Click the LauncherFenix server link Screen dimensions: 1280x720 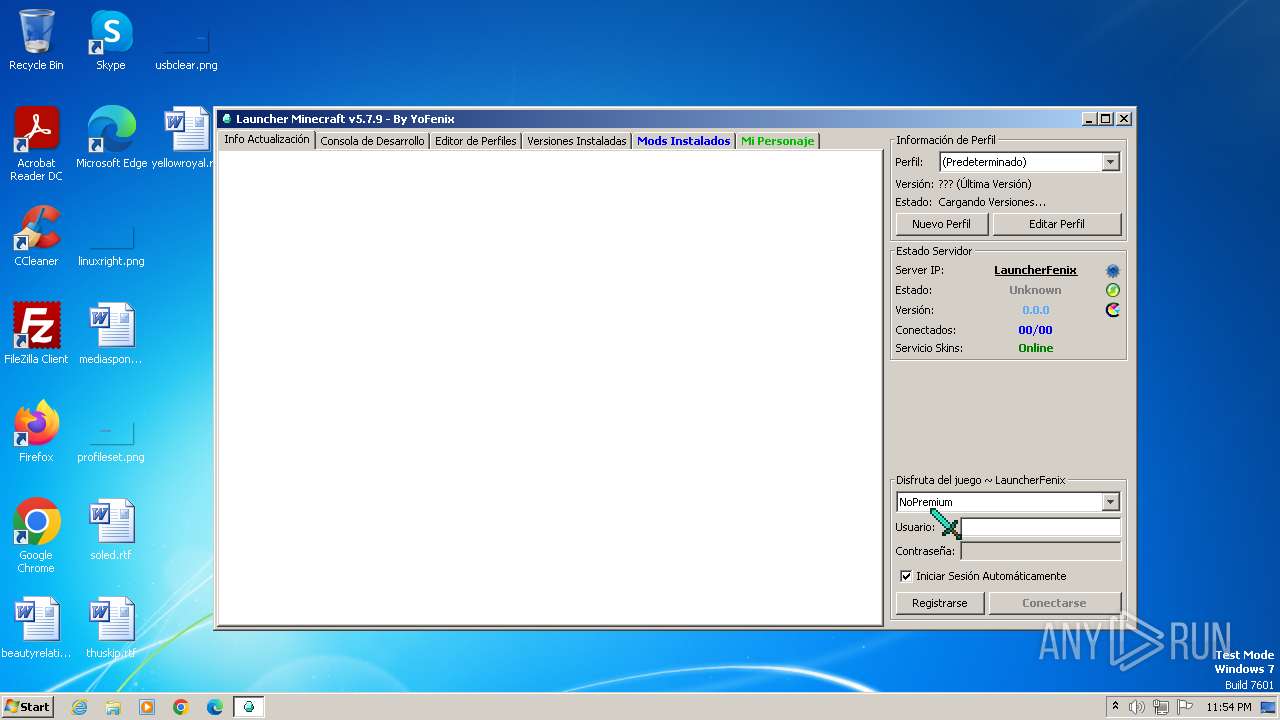[1035, 270]
